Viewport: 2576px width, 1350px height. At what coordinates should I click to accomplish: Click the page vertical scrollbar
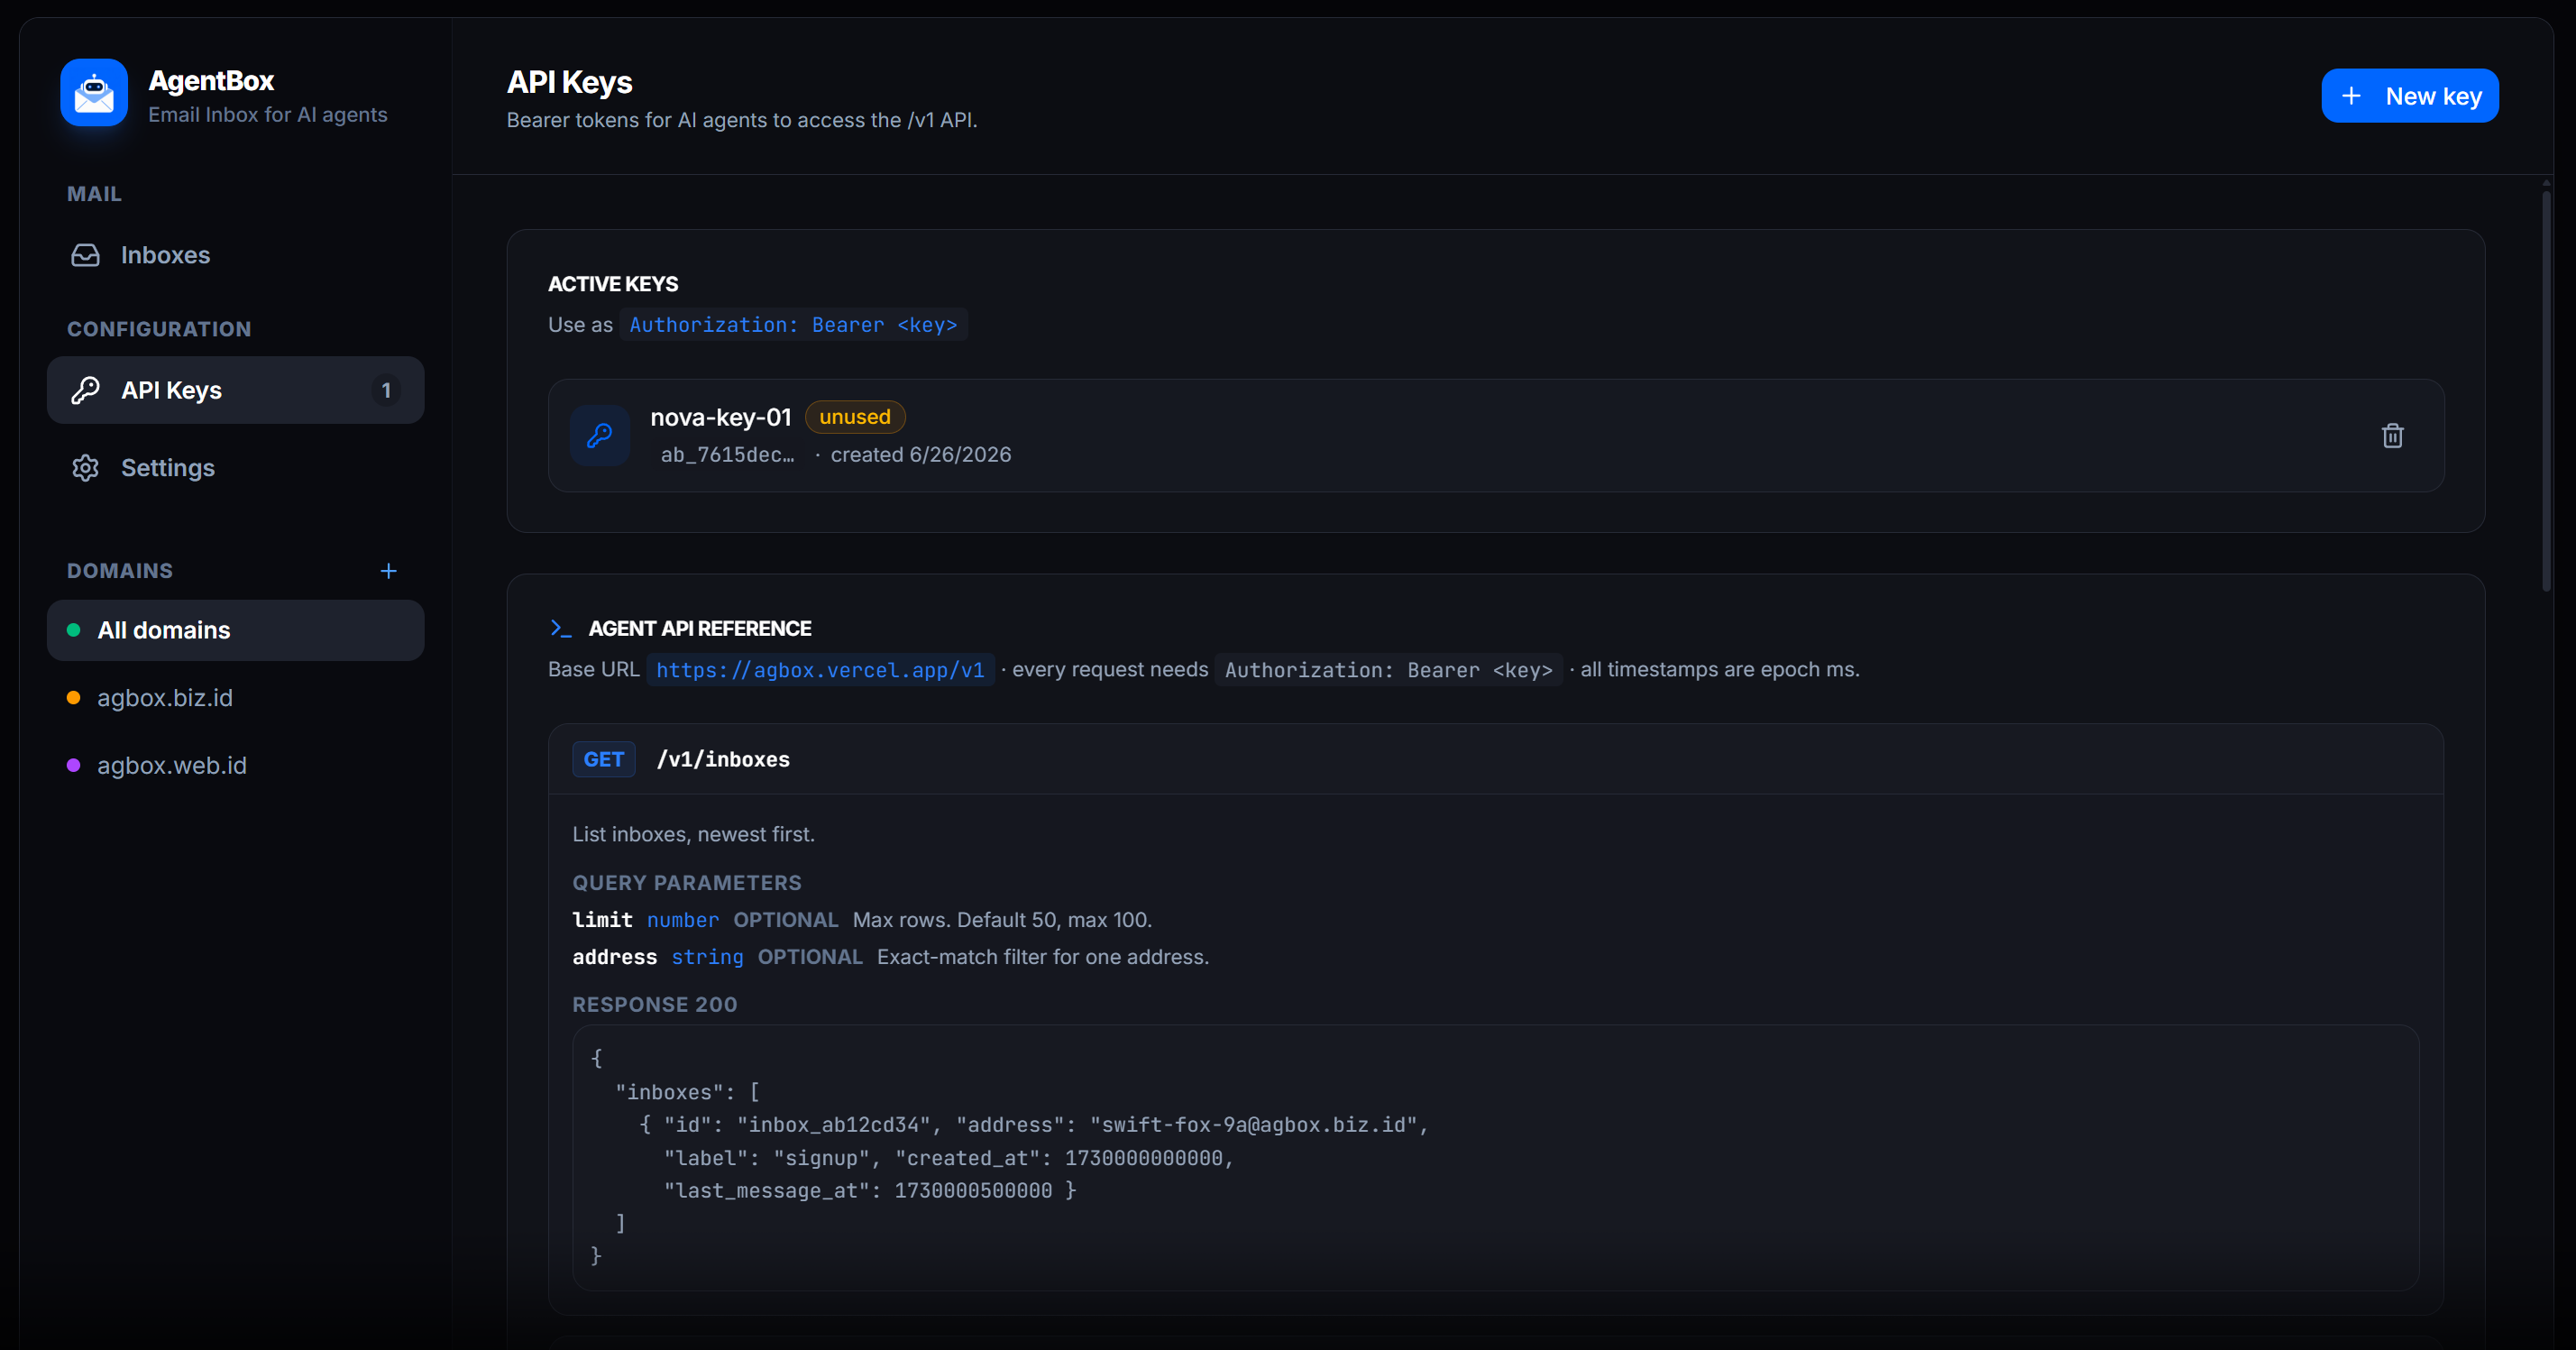tap(2547, 390)
